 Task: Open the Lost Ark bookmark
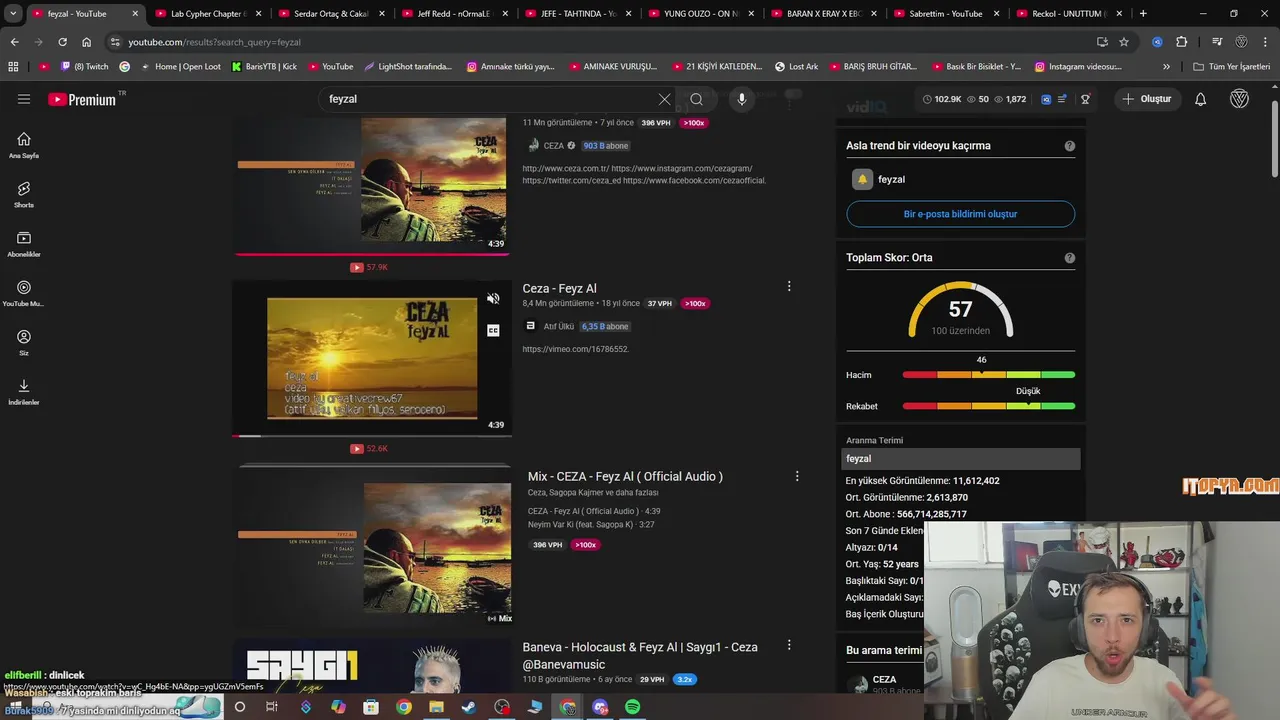click(796, 66)
